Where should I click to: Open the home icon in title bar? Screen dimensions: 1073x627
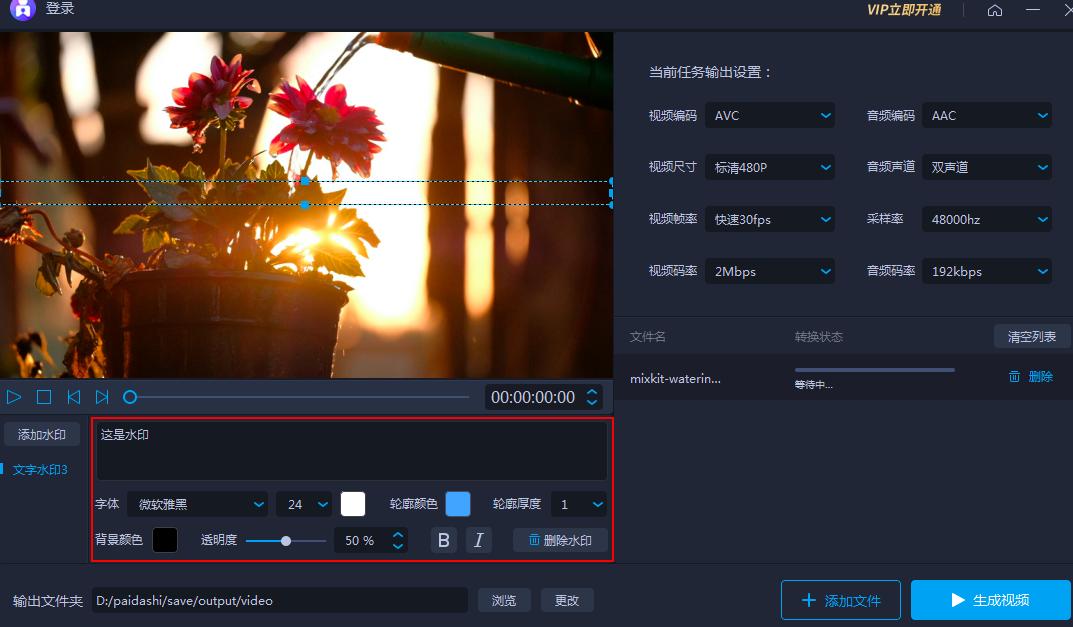[994, 10]
